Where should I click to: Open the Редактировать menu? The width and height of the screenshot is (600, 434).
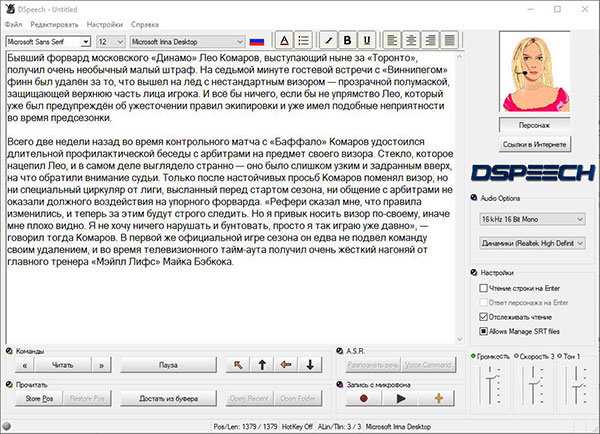click(54, 24)
